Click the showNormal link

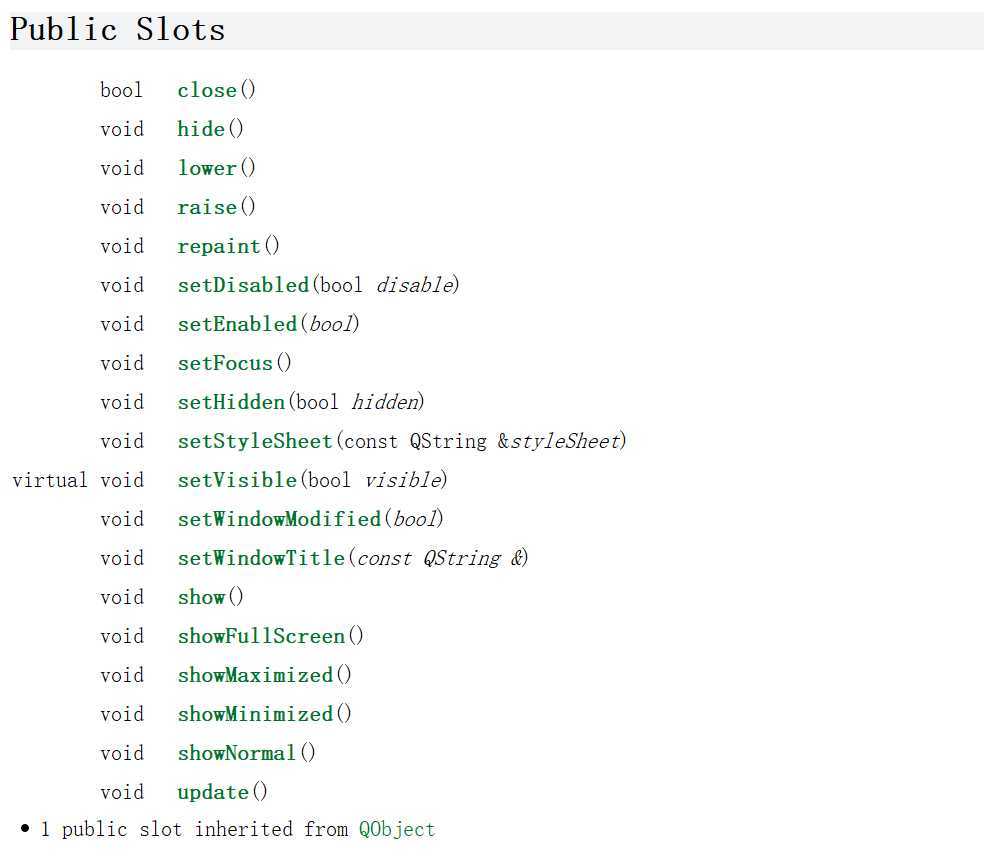237,753
